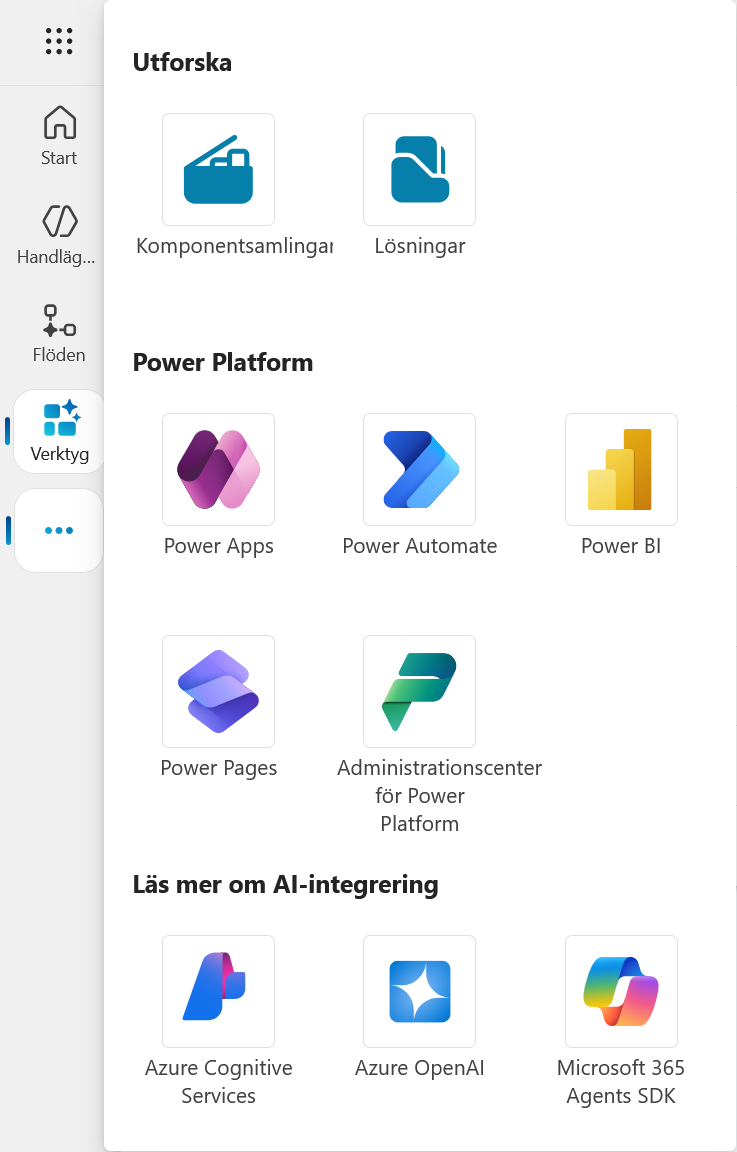Open Administrationscenter för Power Platform icon
This screenshot has height=1152, width=737.
tap(420, 691)
